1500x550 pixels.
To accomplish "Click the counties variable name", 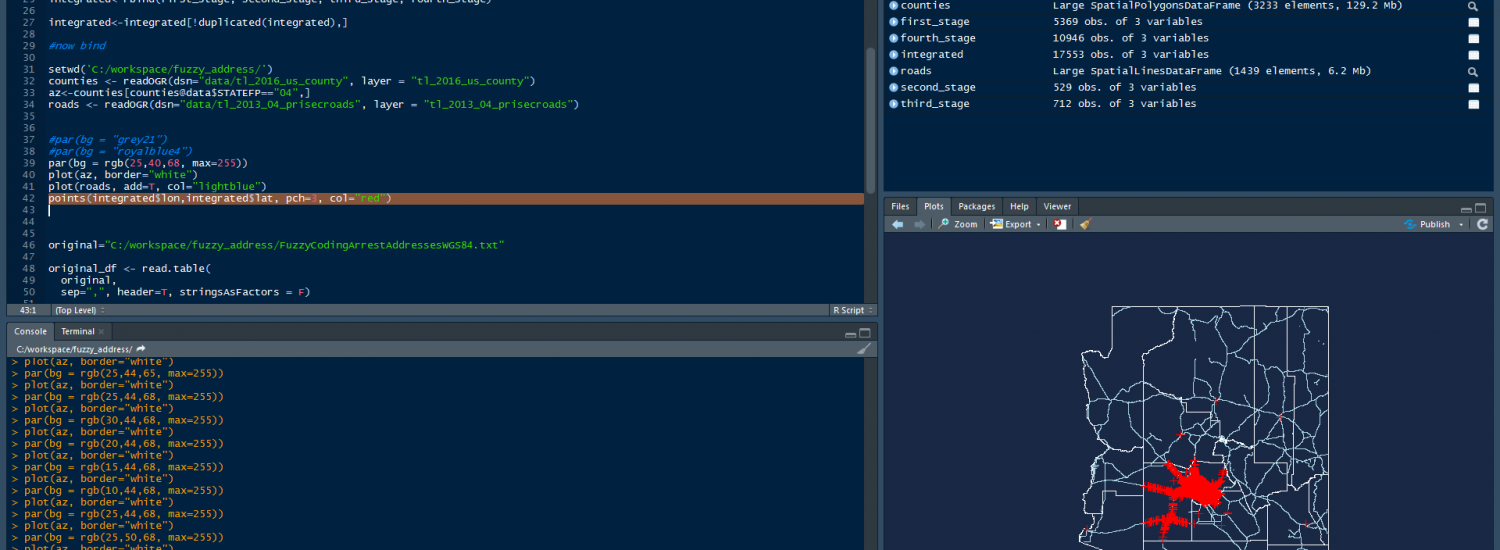I will coord(925,5).
